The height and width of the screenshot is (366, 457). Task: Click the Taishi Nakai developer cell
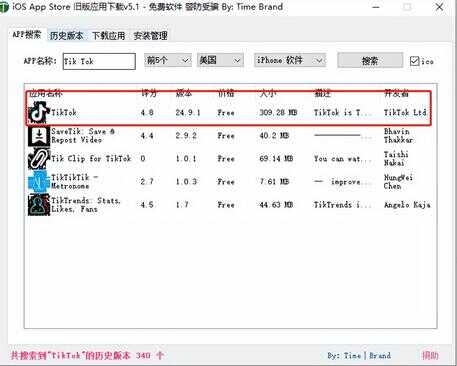pyautogui.click(x=396, y=159)
